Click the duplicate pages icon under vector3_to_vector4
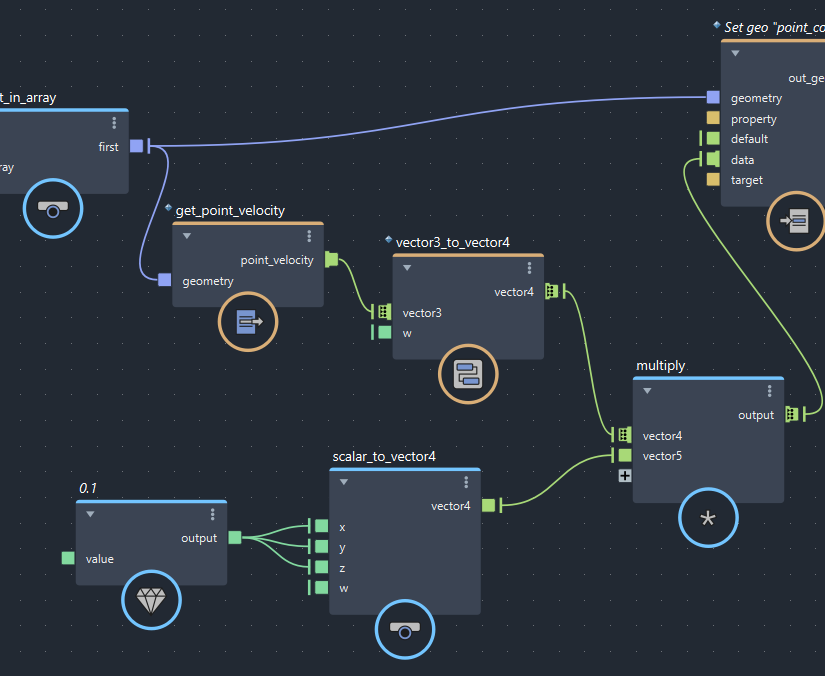The width and height of the screenshot is (825, 676). click(468, 374)
